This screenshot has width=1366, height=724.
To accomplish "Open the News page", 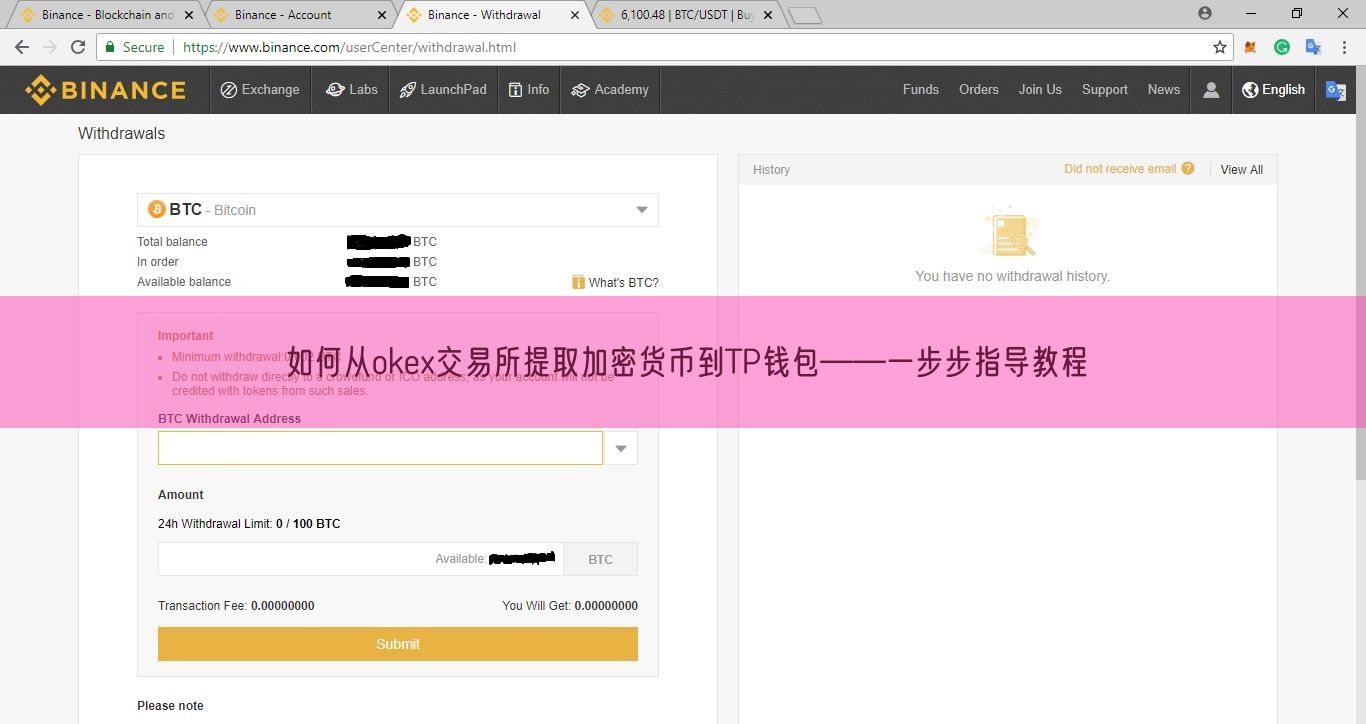I will [1164, 89].
